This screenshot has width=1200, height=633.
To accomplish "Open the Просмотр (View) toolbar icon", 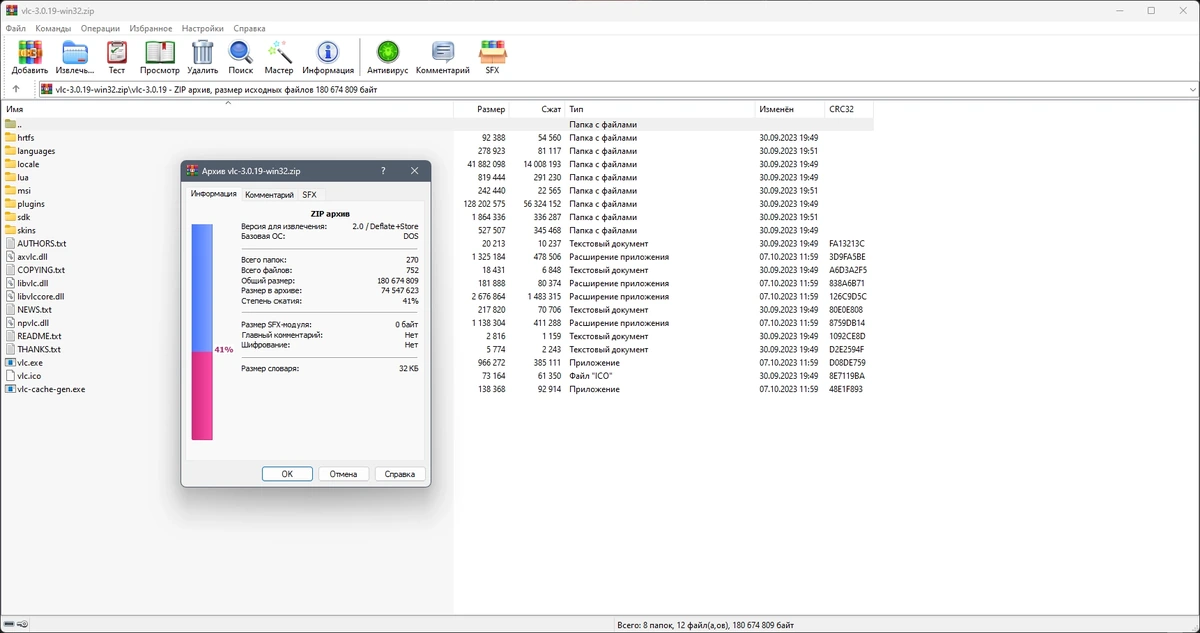I will 160,52.
